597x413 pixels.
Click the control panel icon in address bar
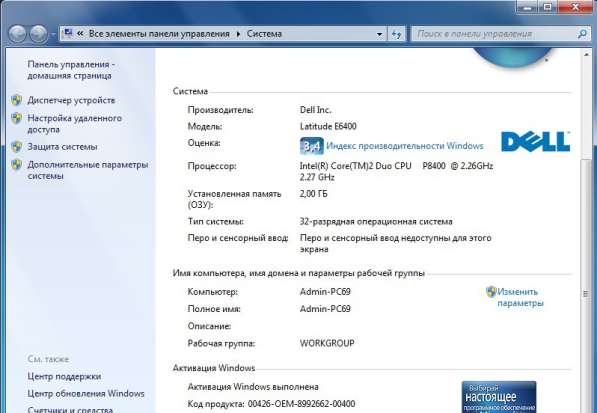68,33
